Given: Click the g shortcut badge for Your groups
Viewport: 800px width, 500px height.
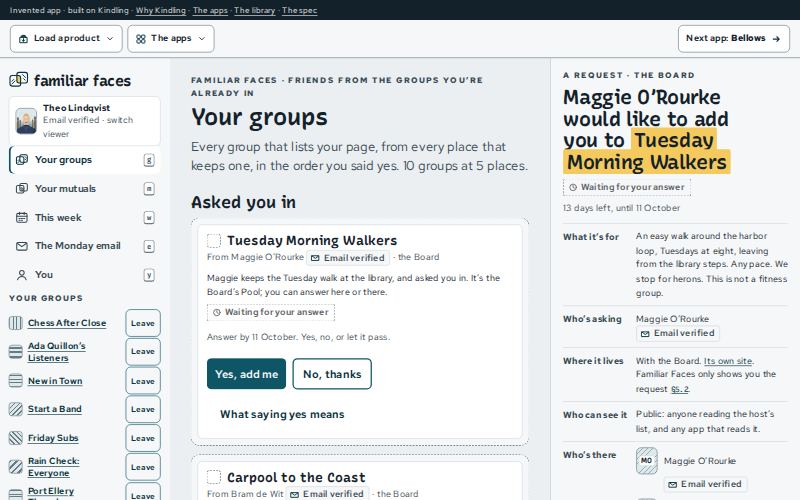Looking at the screenshot, I should tap(149, 160).
